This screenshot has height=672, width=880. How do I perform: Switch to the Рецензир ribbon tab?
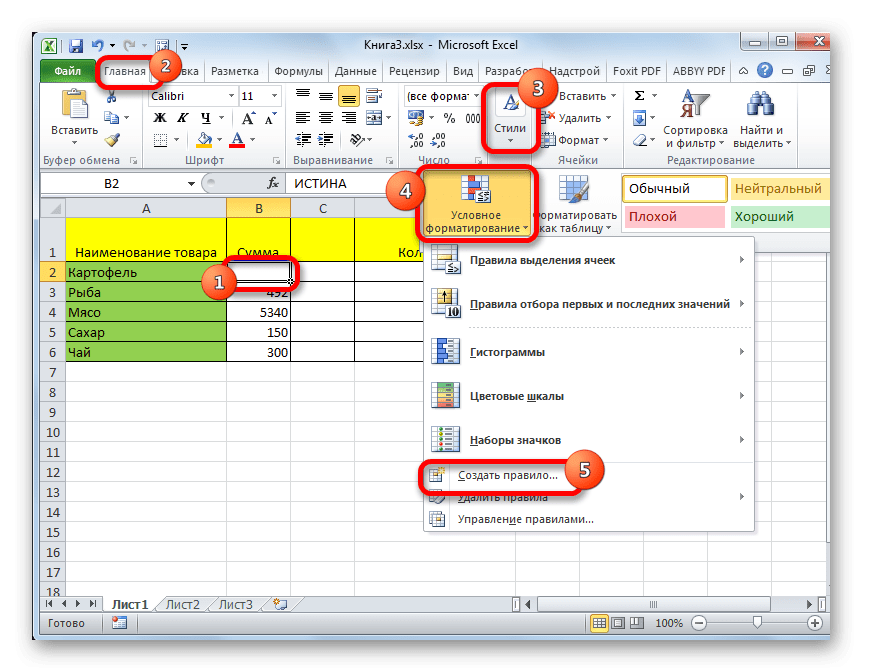414,71
